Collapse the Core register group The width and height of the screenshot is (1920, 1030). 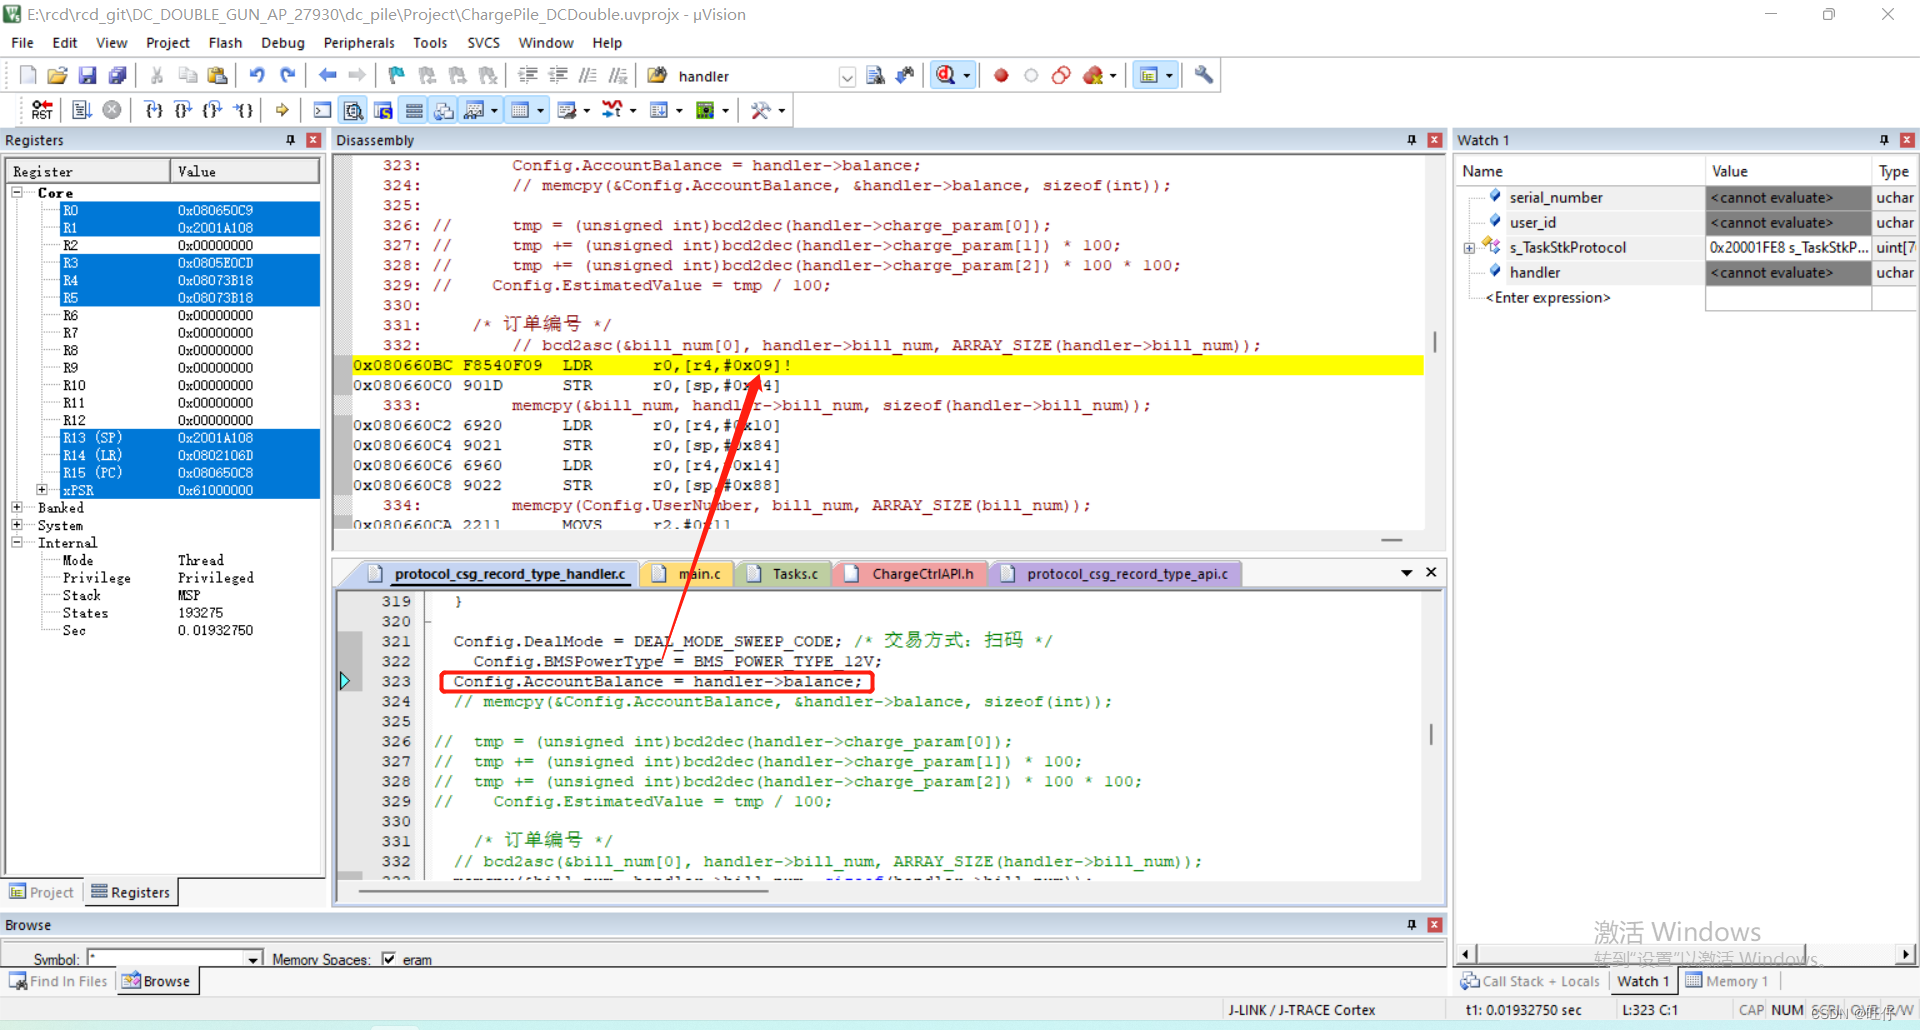(x=18, y=192)
